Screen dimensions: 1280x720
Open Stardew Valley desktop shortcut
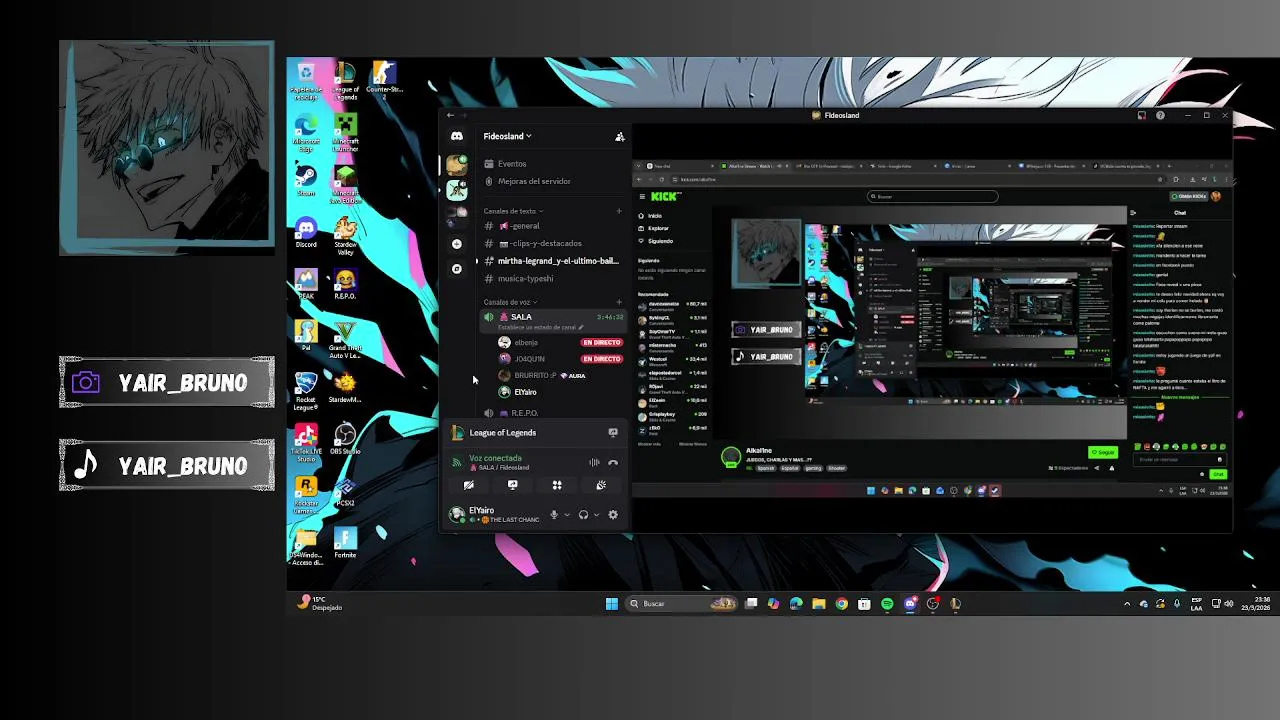pyautogui.click(x=346, y=236)
